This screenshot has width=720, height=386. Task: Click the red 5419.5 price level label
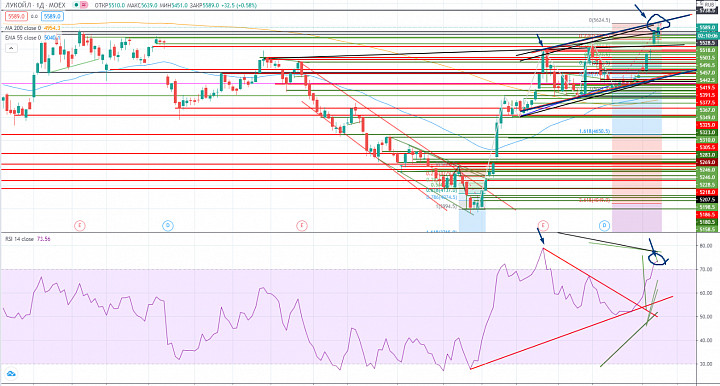click(x=707, y=87)
